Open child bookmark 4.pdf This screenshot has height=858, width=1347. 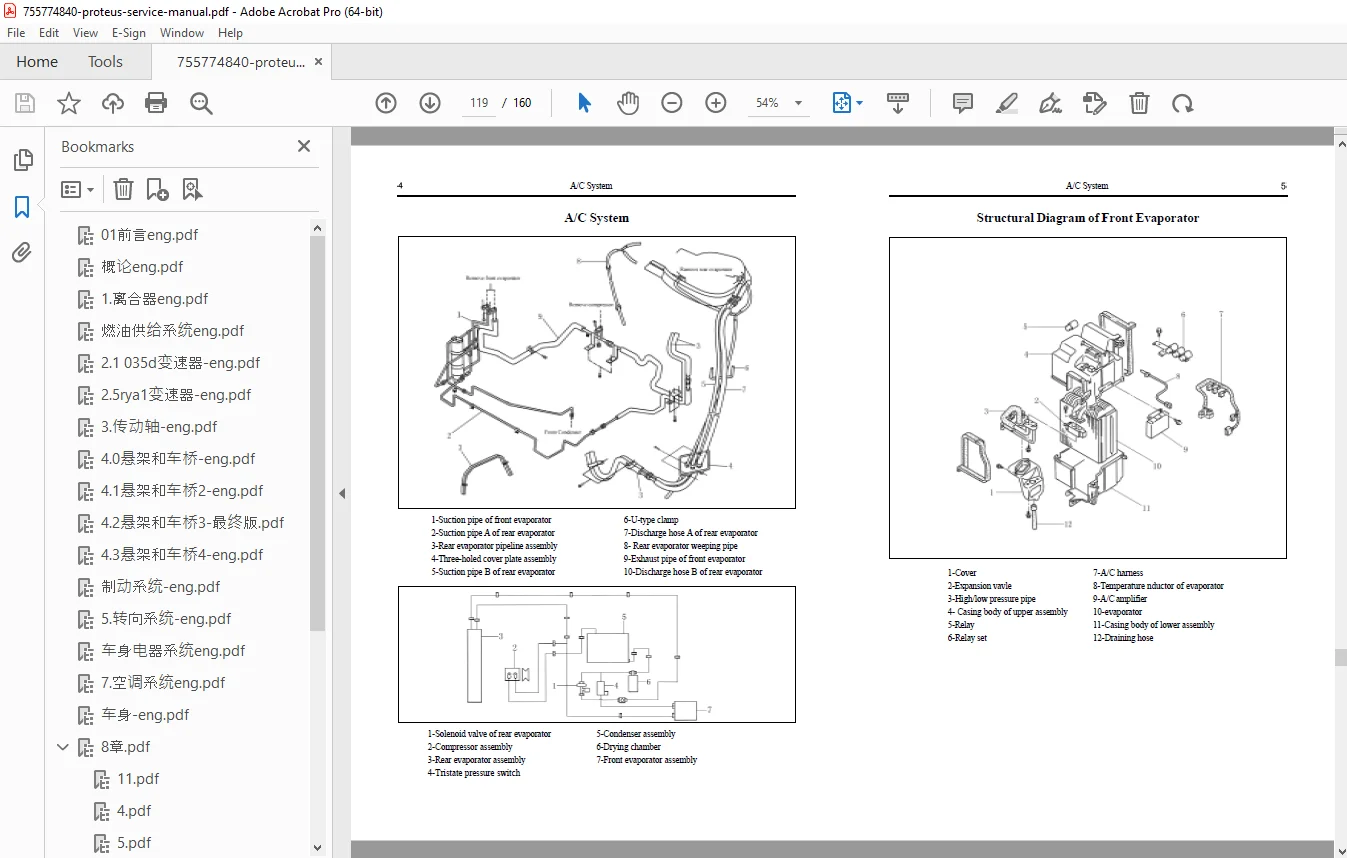point(134,811)
